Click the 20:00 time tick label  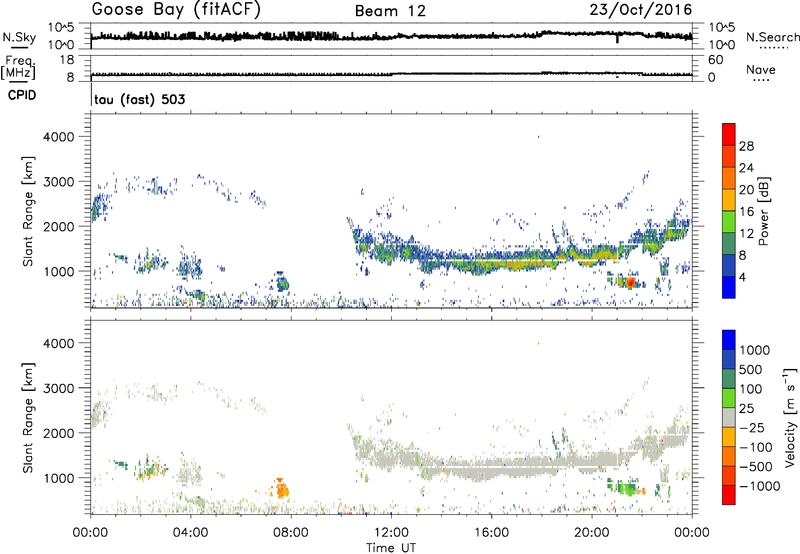tap(592, 533)
